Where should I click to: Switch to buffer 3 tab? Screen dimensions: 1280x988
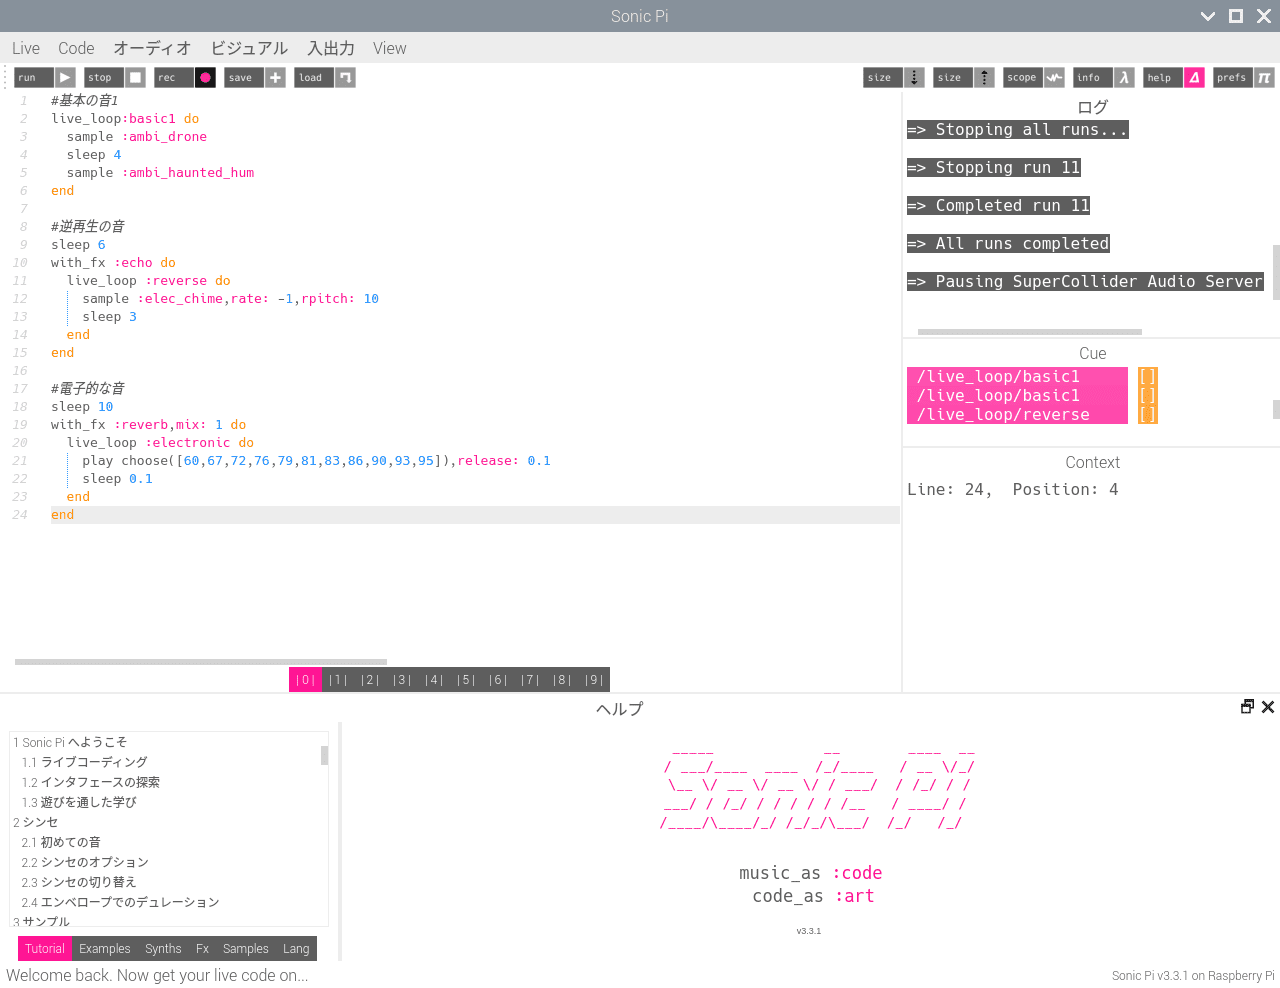pyautogui.click(x=402, y=680)
